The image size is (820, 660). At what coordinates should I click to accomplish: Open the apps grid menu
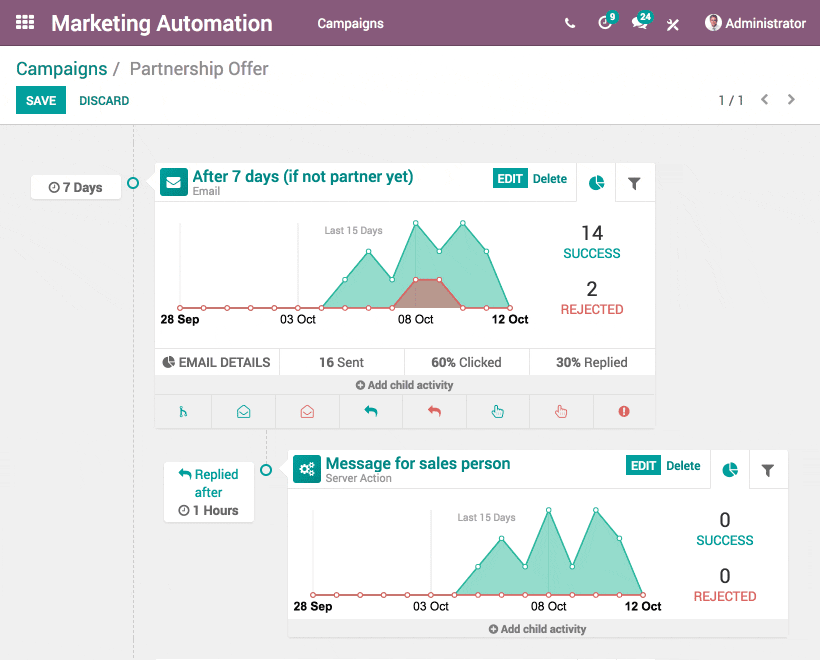[25, 23]
